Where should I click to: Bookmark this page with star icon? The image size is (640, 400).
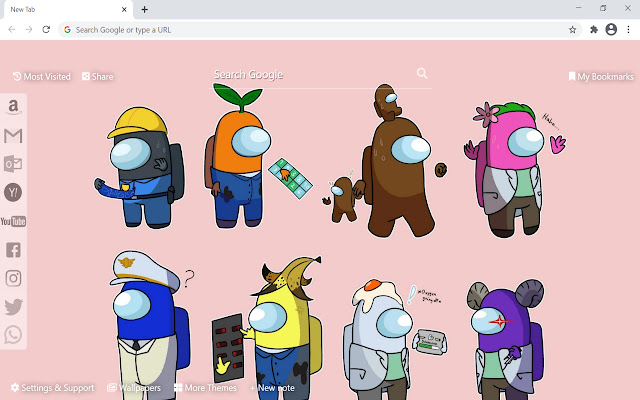point(572,30)
